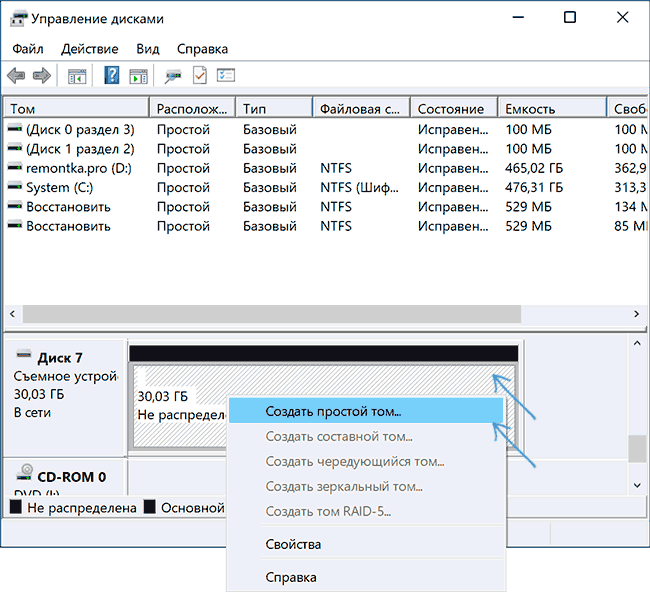Sort by the Состояние column header
650x592 pixels.
(x=454, y=109)
